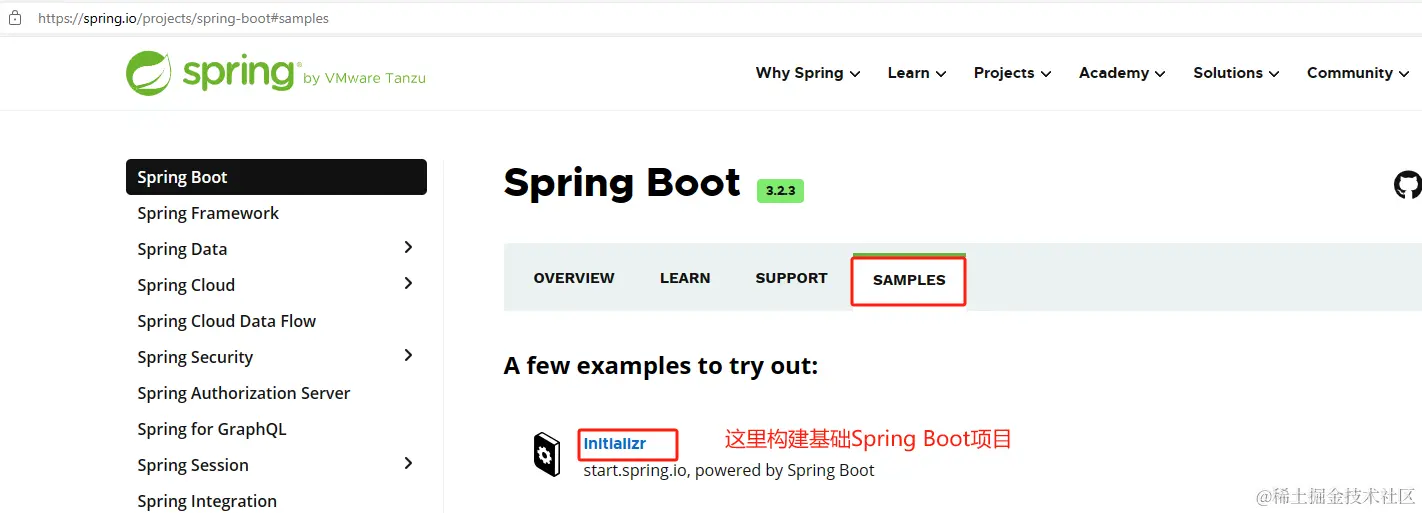Image resolution: width=1422 pixels, height=513 pixels.
Task: Open Spring Security project link
Action: (x=195, y=357)
